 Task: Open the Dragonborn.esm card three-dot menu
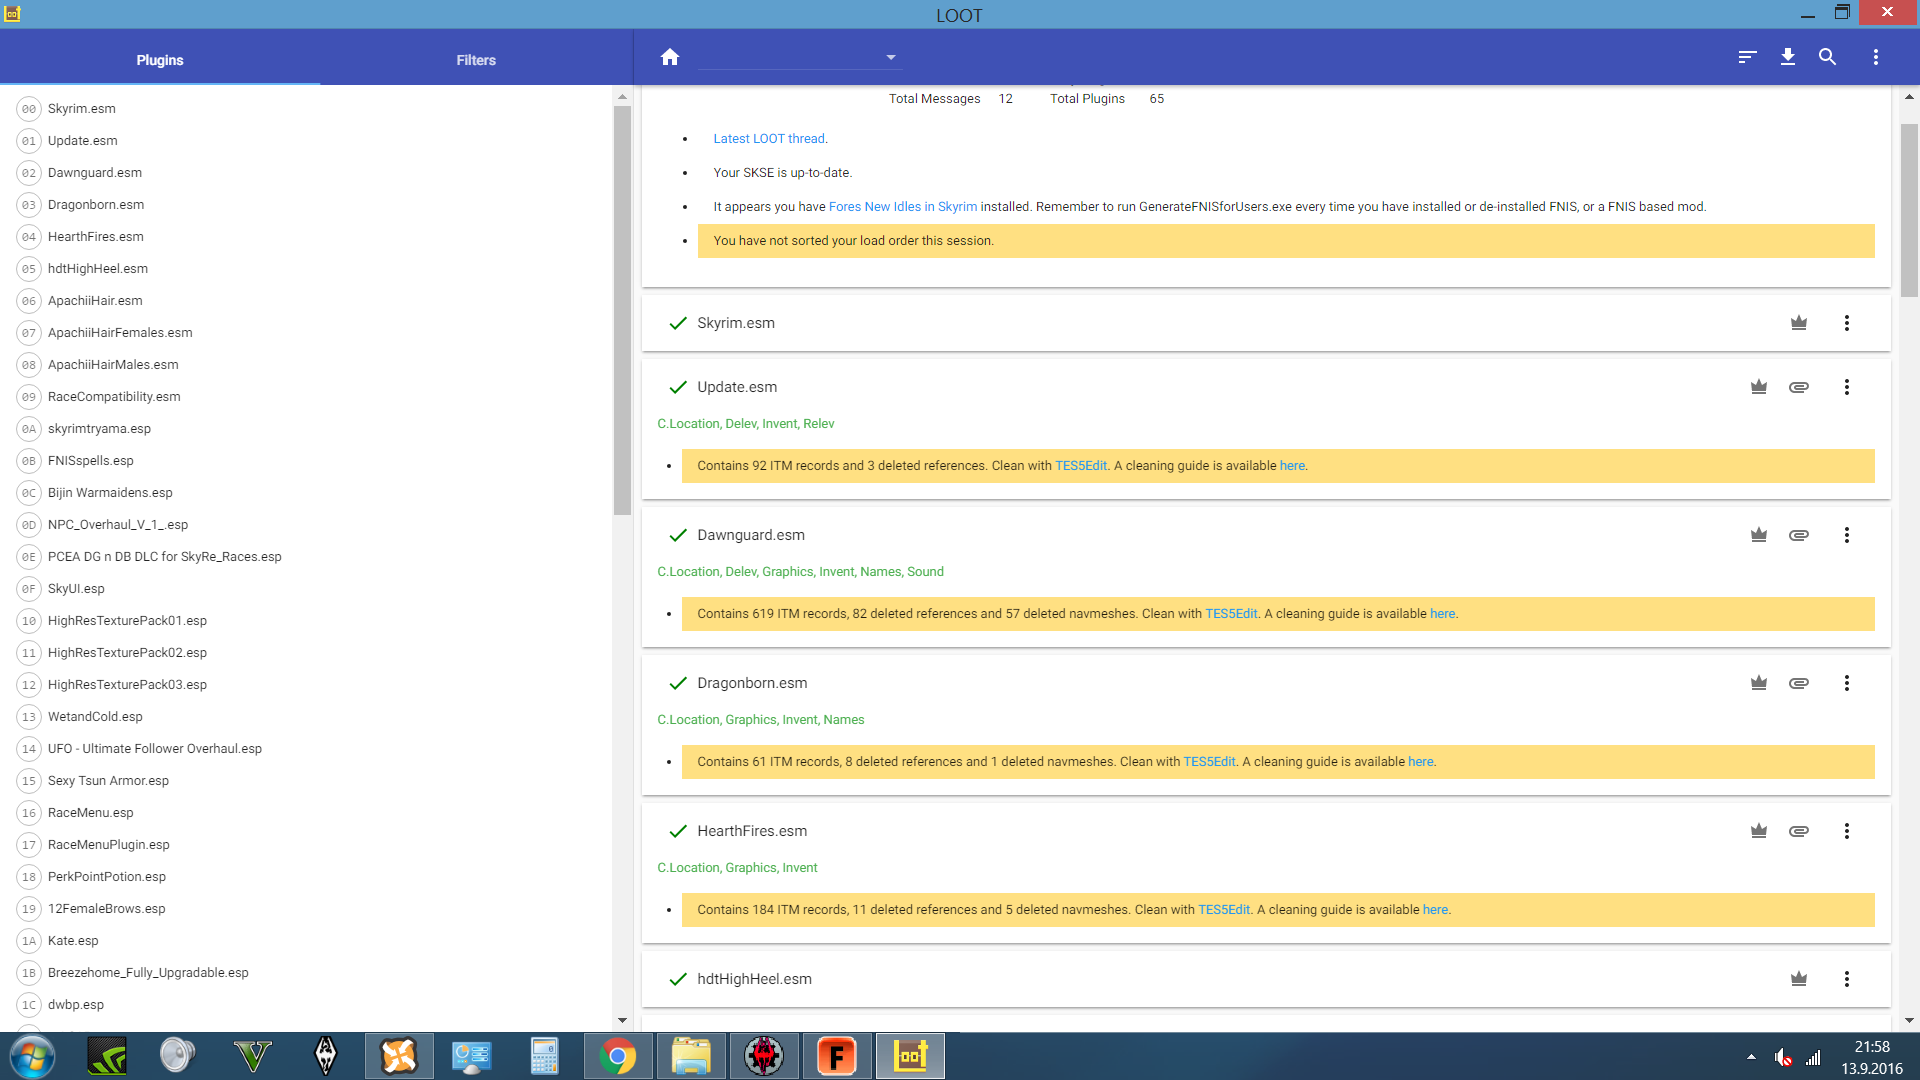point(1846,683)
